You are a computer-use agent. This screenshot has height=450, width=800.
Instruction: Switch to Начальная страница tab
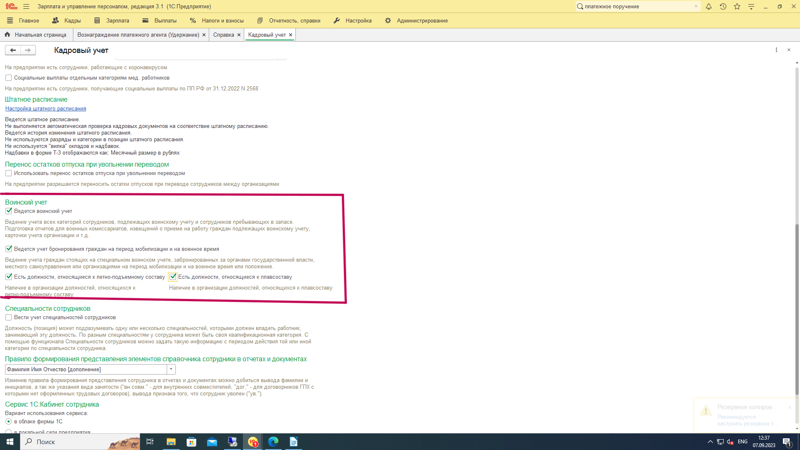[36, 35]
